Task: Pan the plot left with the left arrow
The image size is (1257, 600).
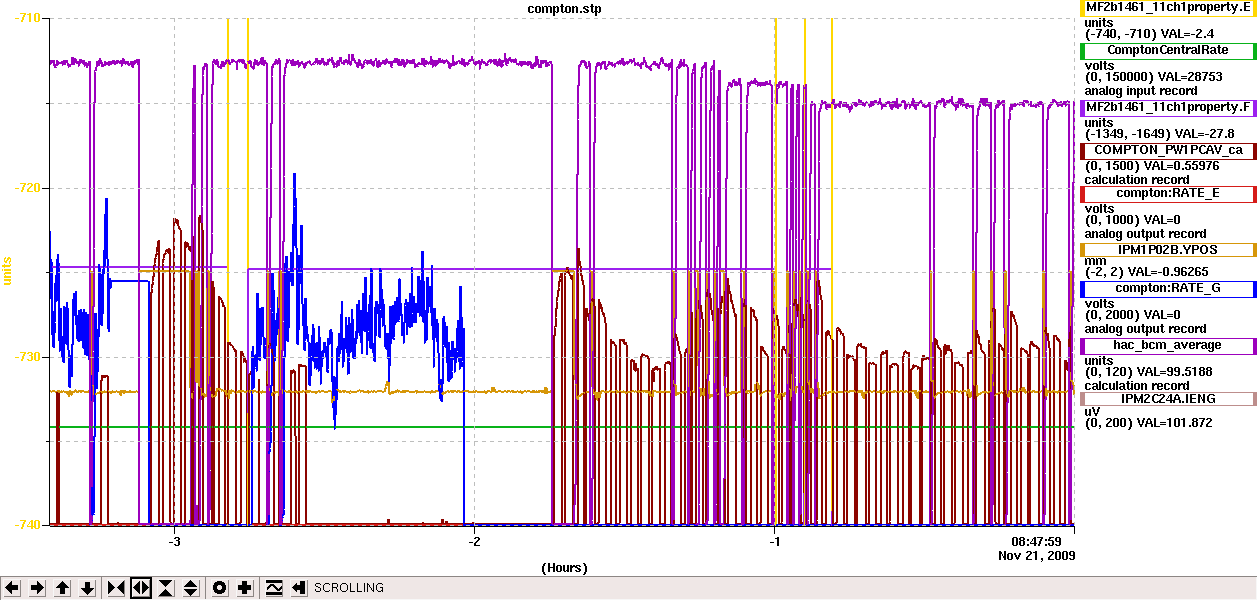Action: point(13,588)
